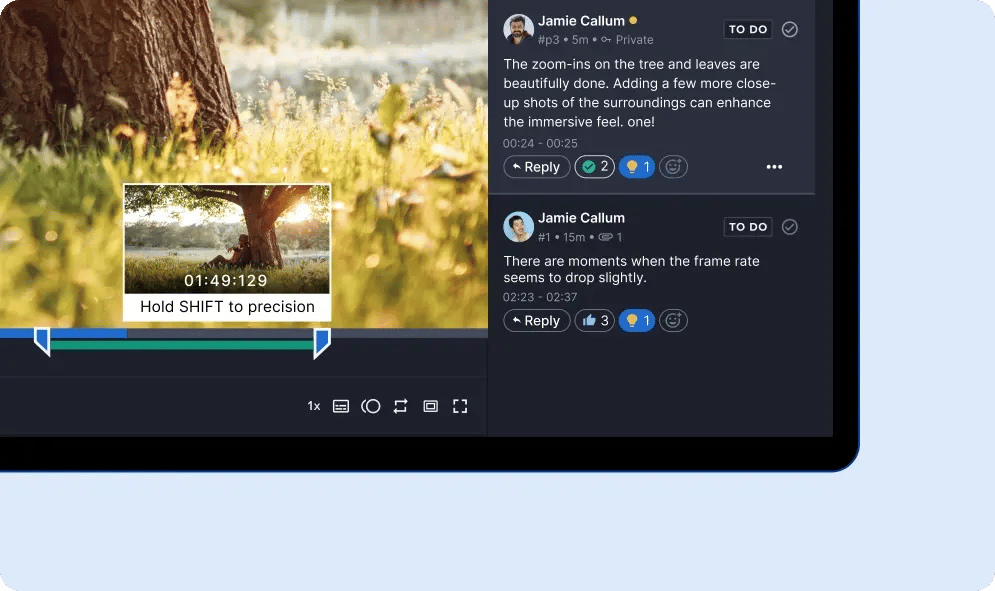Reply to the frame rate comment

click(x=536, y=321)
